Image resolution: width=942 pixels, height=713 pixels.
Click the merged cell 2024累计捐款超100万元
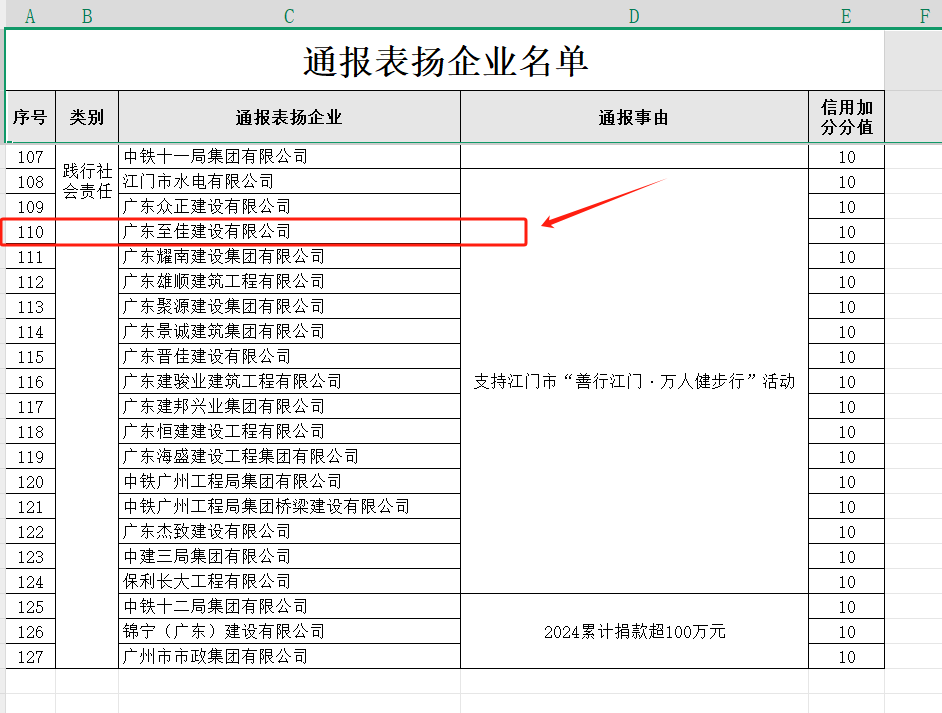click(x=634, y=631)
